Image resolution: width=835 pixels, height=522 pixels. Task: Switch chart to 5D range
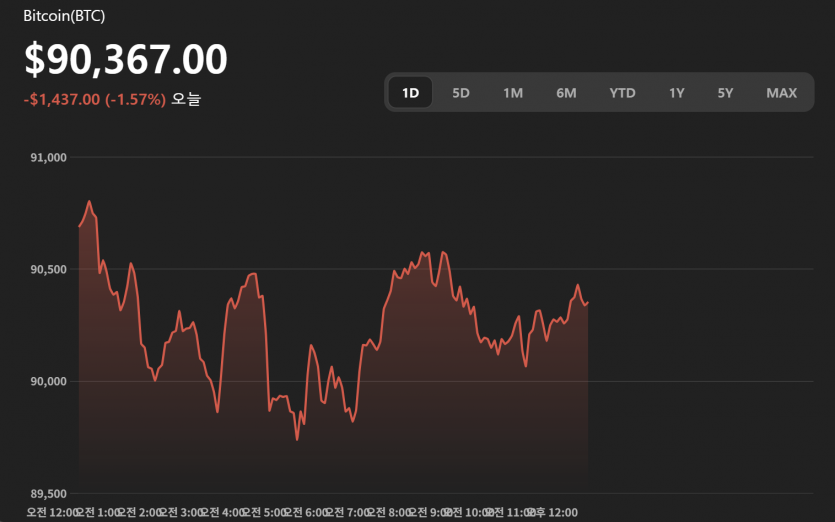point(461,93)
